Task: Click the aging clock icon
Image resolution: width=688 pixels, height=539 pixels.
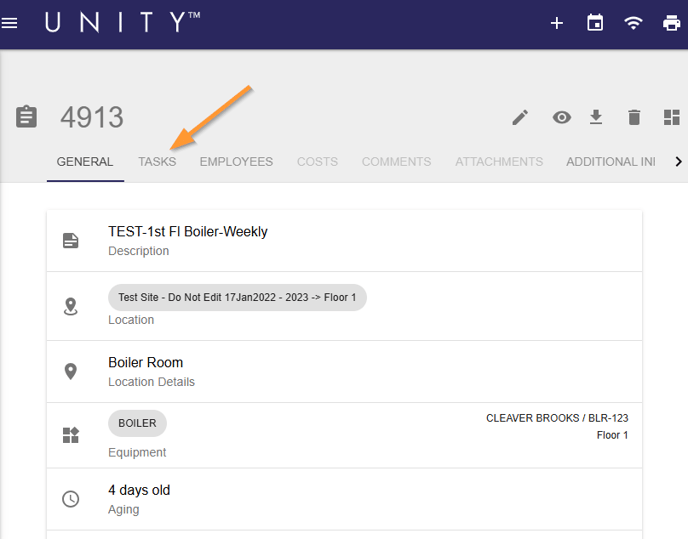Action: tap(71, 499)
